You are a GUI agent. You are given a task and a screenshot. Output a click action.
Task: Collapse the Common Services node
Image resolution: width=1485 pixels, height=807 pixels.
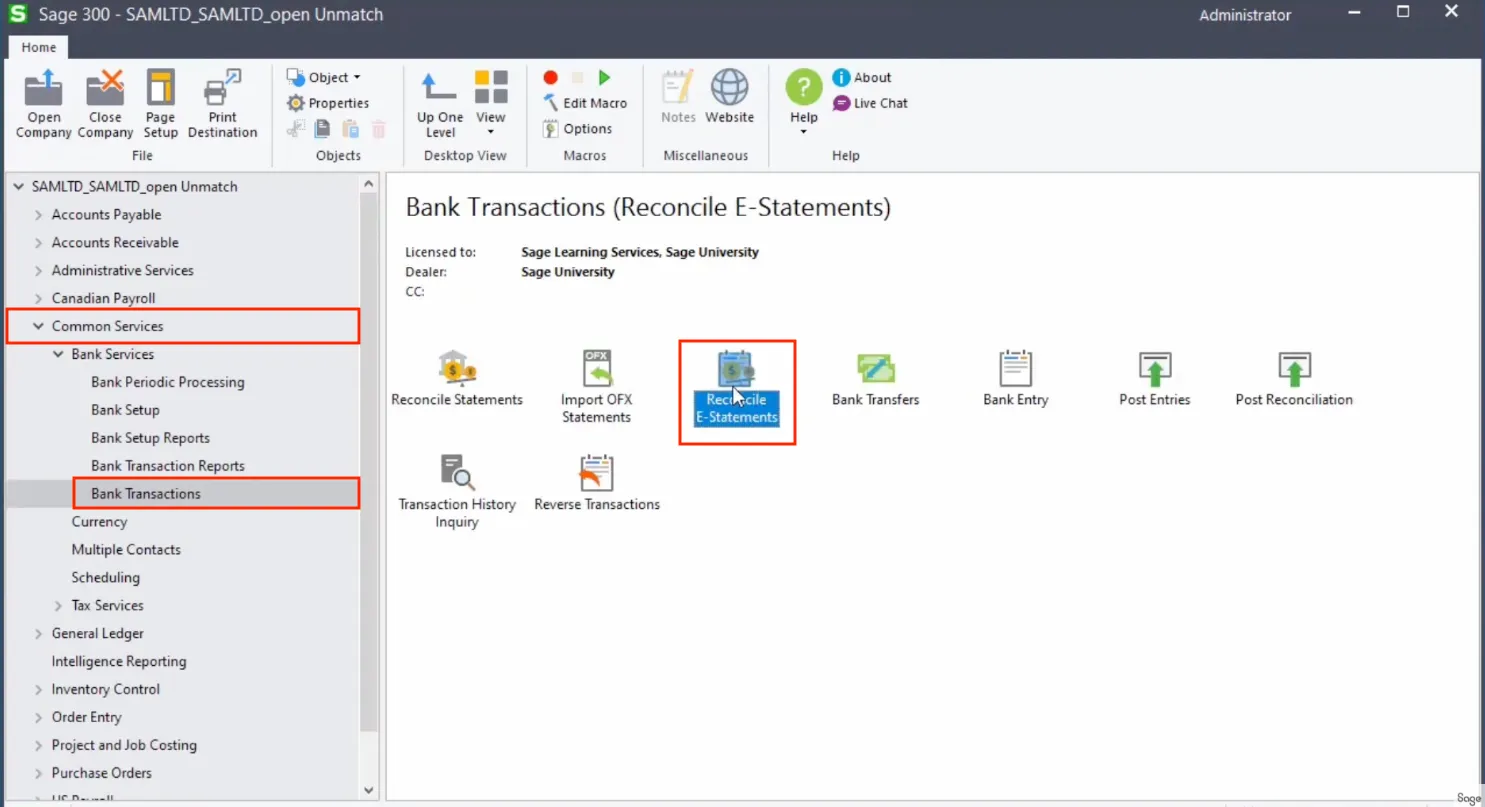point(39,326)
